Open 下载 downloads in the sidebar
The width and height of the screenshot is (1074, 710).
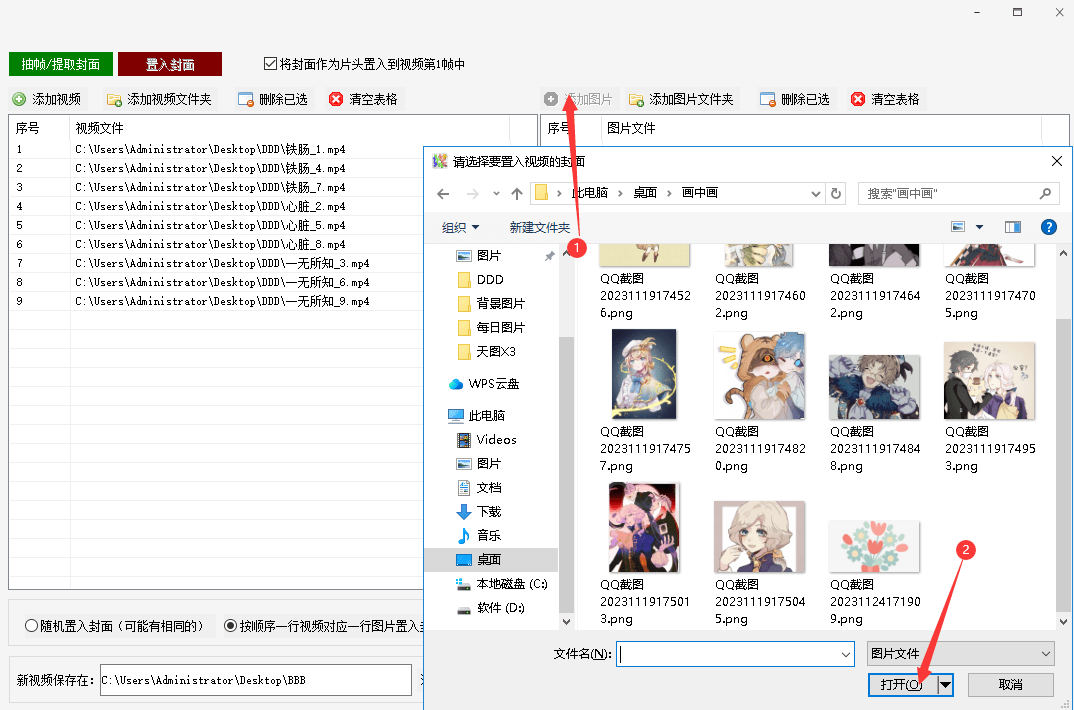click(479, 511)
